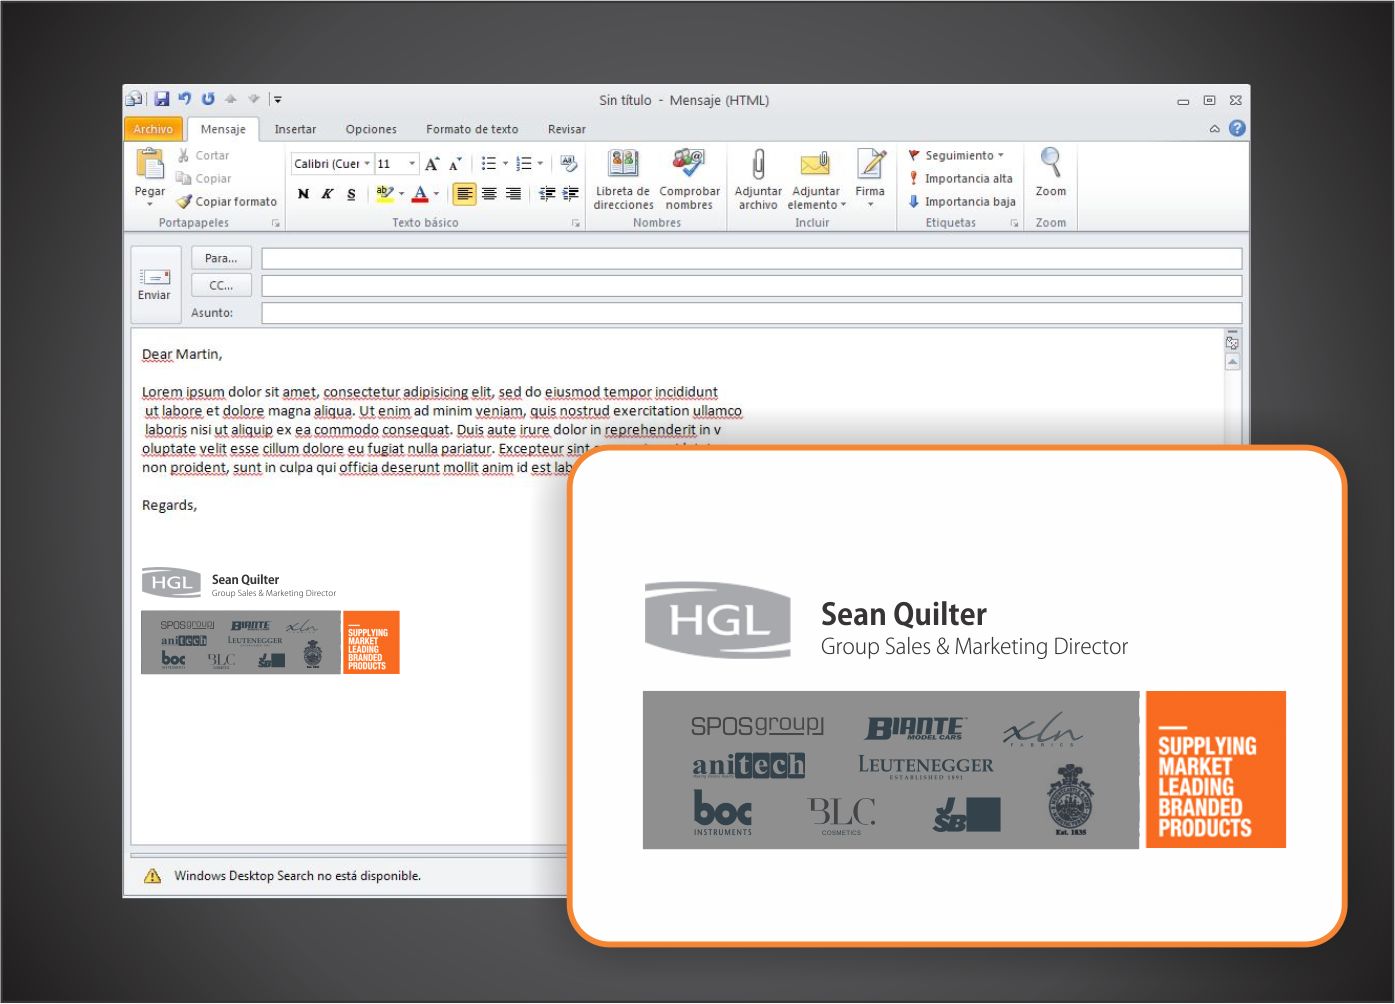The image size is (1395, 1004).
Task: Click the Zoom magnifier icon
Action: (x=1050, y=163)
